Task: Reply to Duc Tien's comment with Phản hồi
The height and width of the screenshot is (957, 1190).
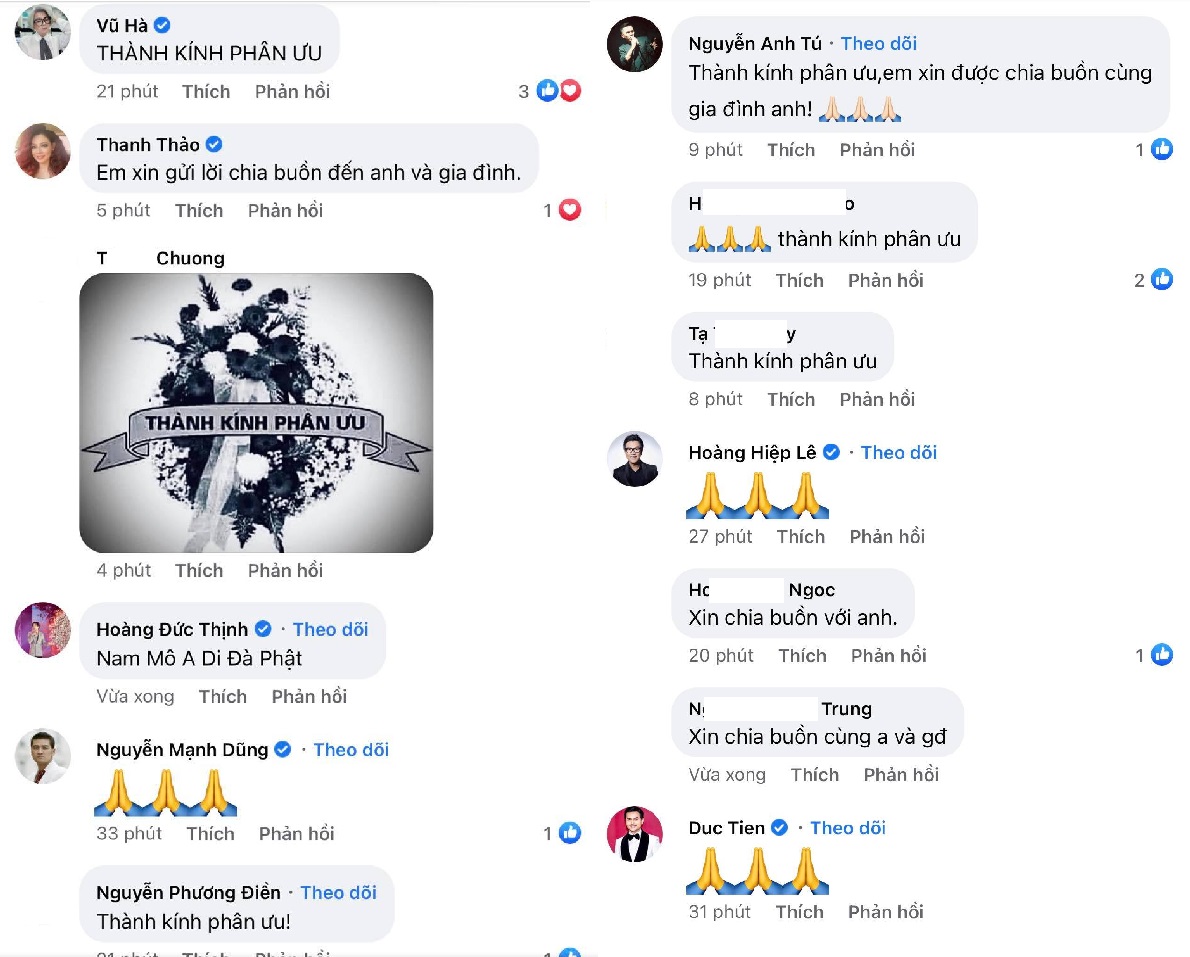Action: pyautogui.click(x=886, y=911)
